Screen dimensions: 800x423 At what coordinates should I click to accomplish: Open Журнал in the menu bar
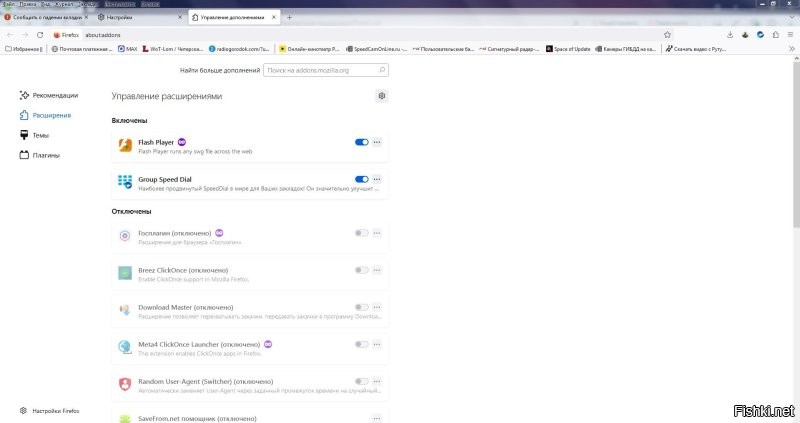(x=64, y=4)
